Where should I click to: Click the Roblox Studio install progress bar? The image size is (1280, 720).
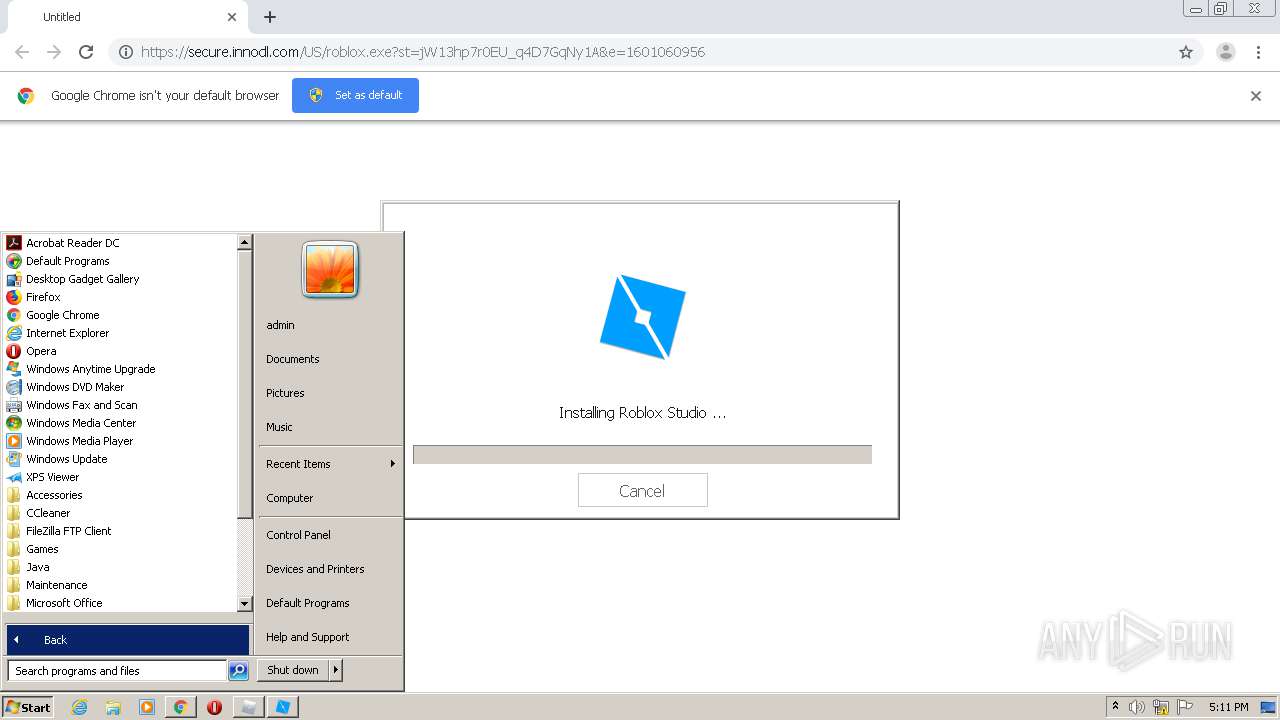click(x=642, y=455)
